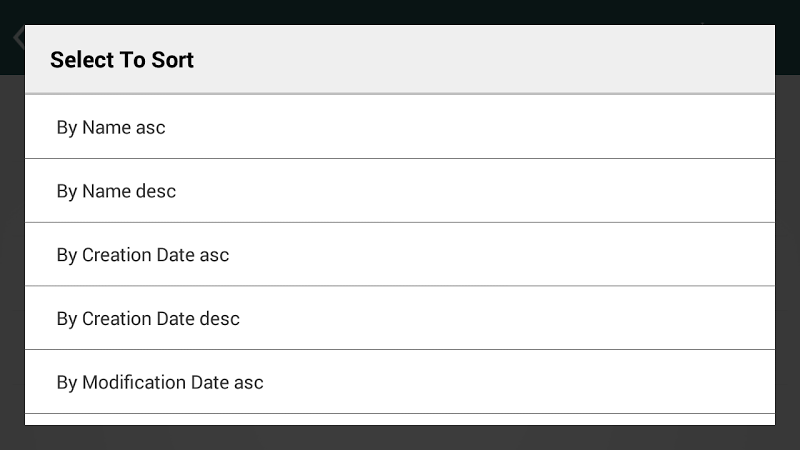Tap the partially visible last list row
The width and height of the screenshot is (800, 450).
(400, 419)
